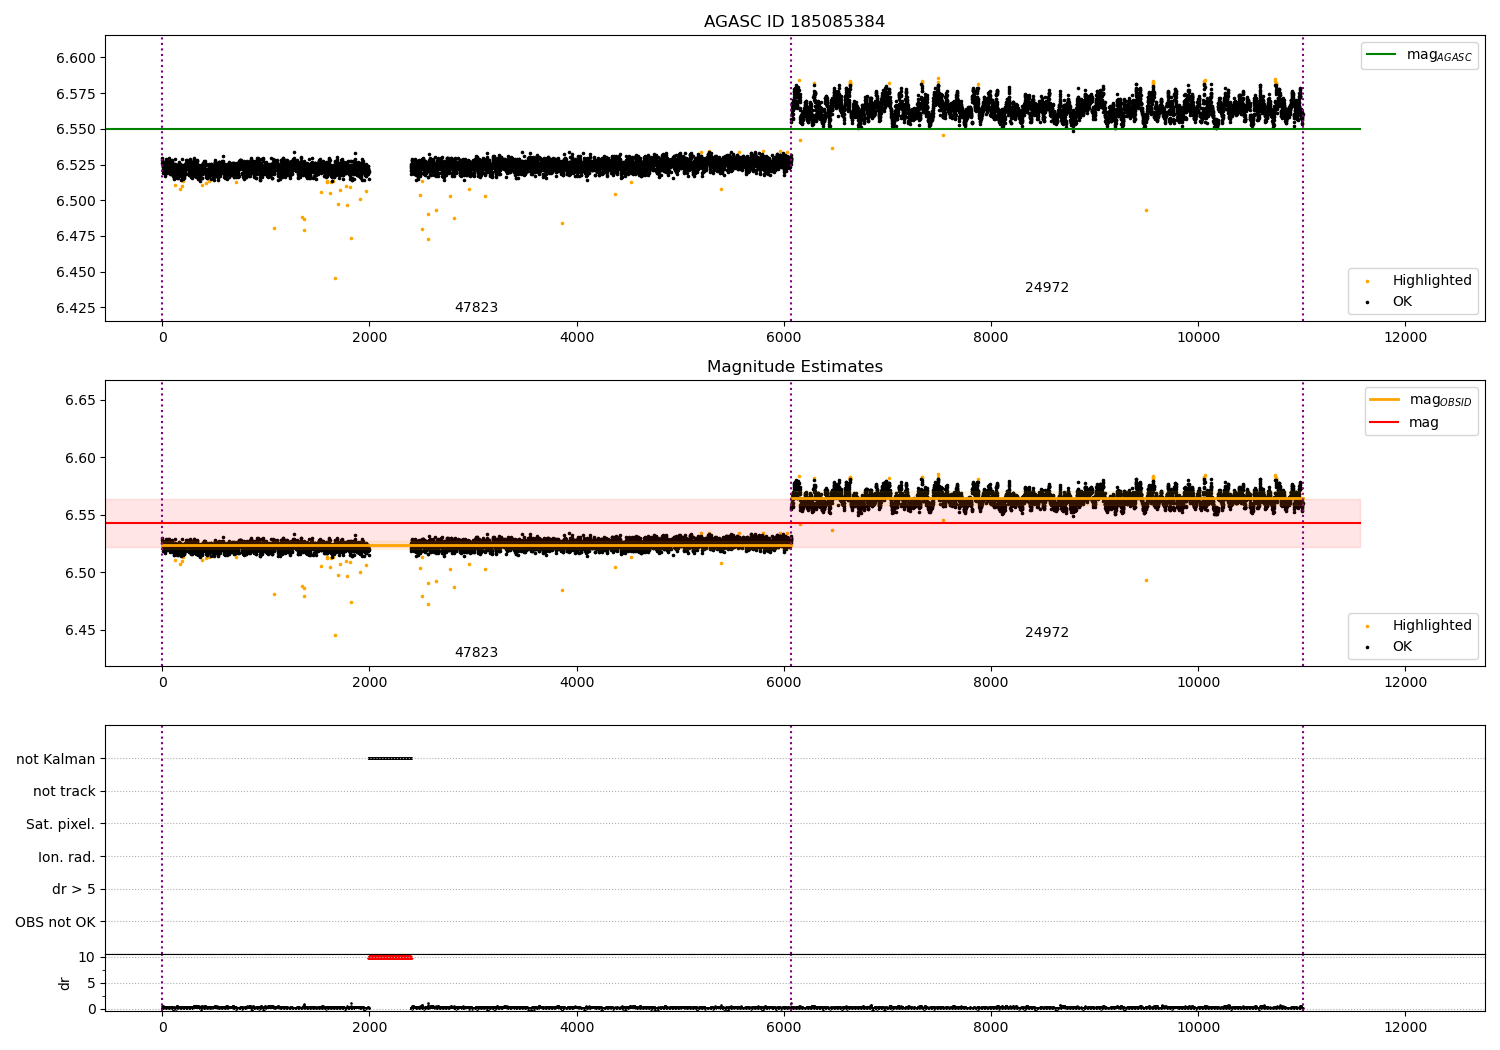This screenshot has width=1500, height=1050.
Task: Click the 6.45 y-axis tick in middle plot
Action: [79, 630]
